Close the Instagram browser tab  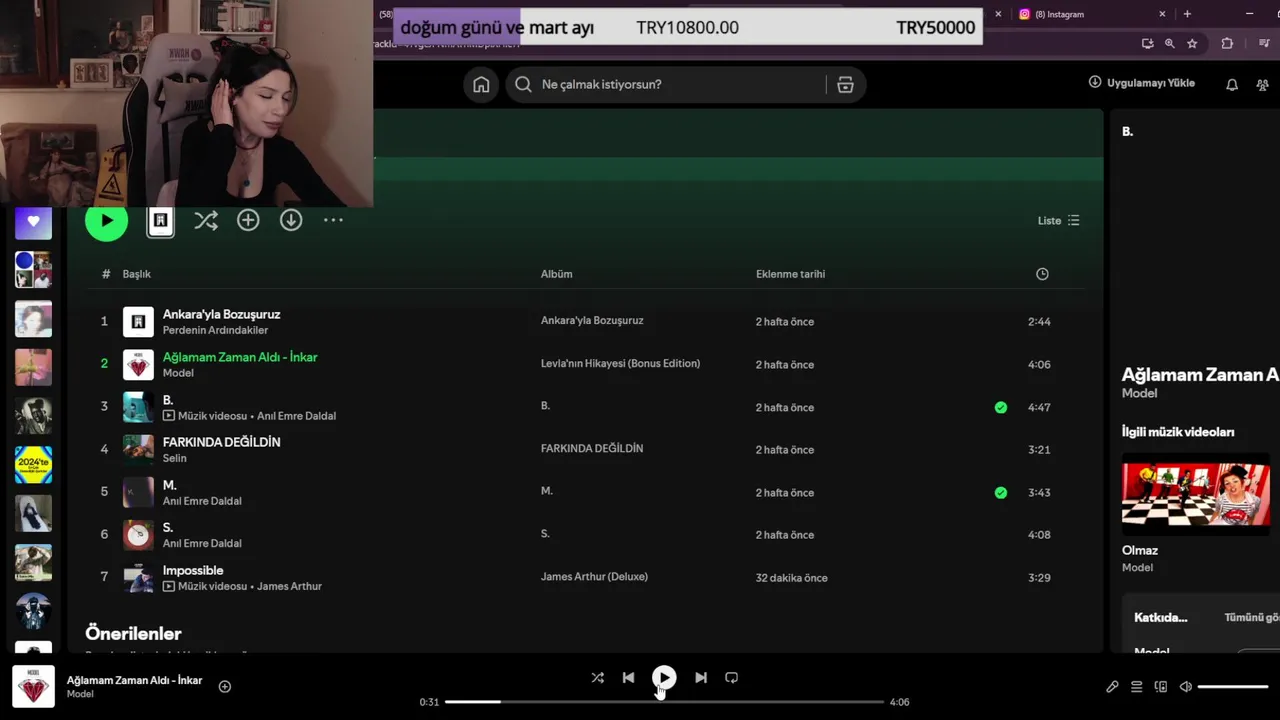click(1162, 14)
